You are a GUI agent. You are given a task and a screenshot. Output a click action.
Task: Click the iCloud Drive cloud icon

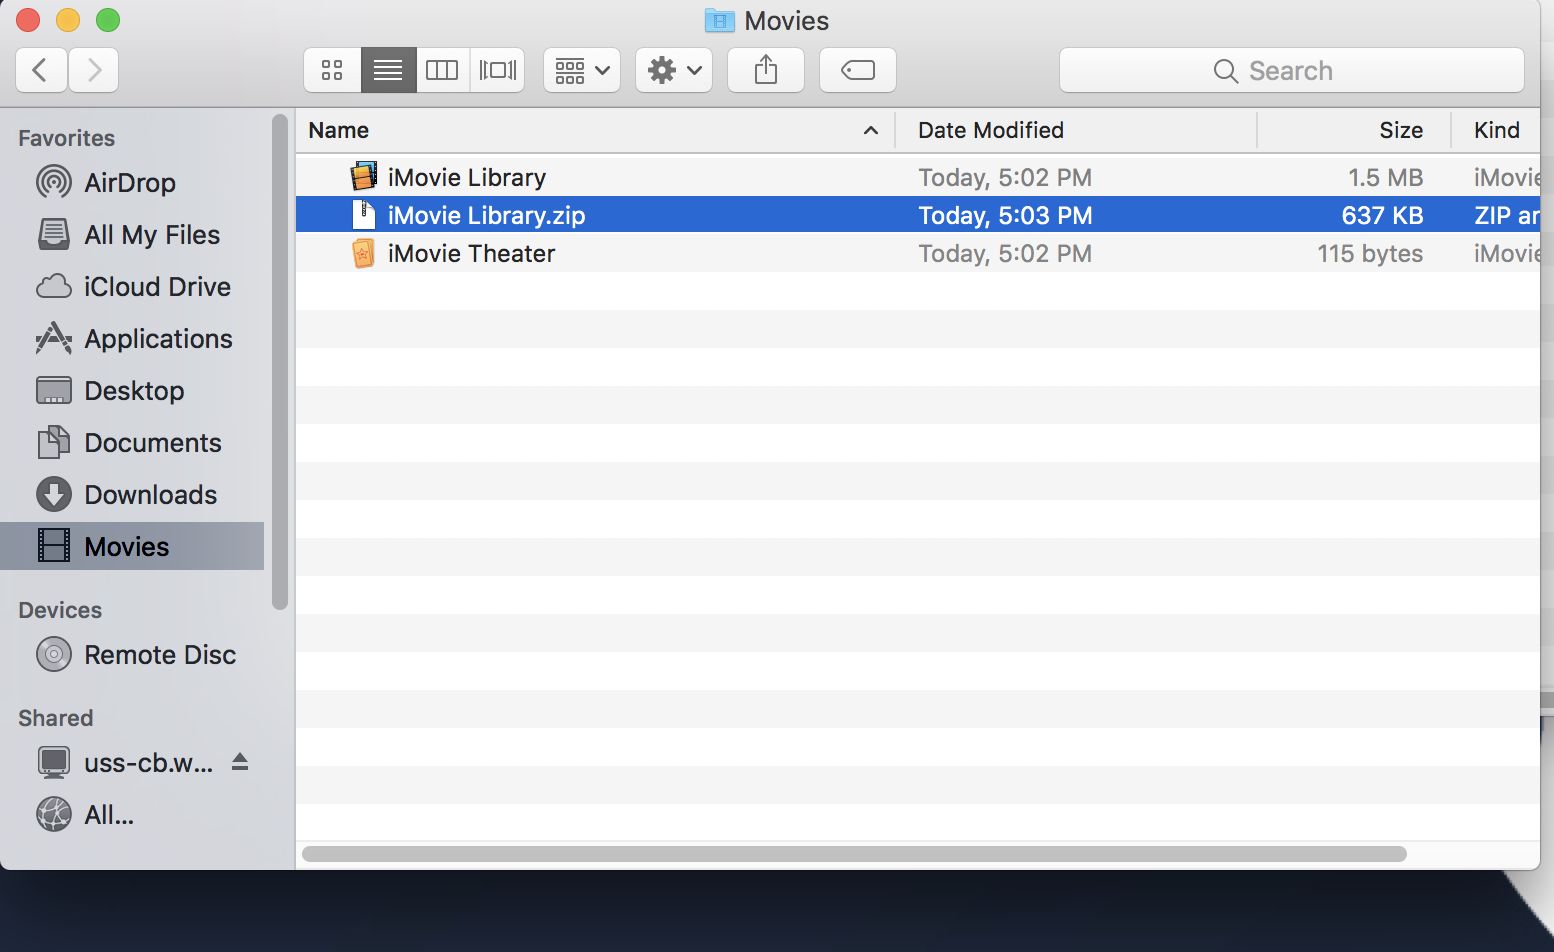click(x=54, y=287)
